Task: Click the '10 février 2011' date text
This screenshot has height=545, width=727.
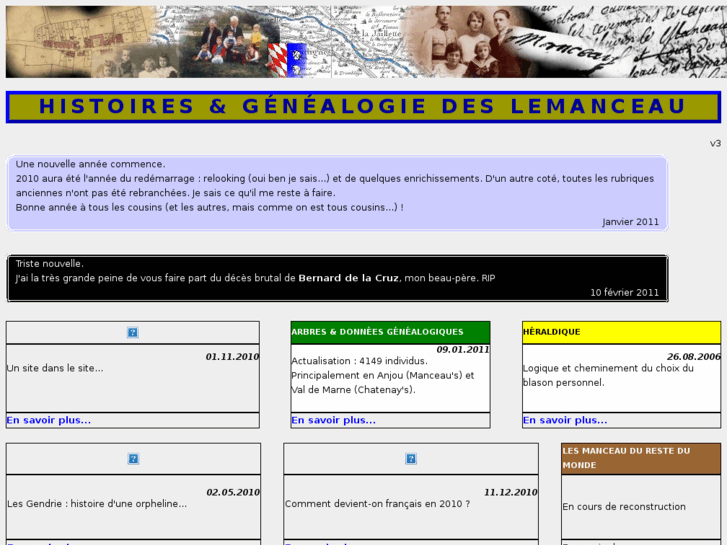Action: click(x=624, y=293)
